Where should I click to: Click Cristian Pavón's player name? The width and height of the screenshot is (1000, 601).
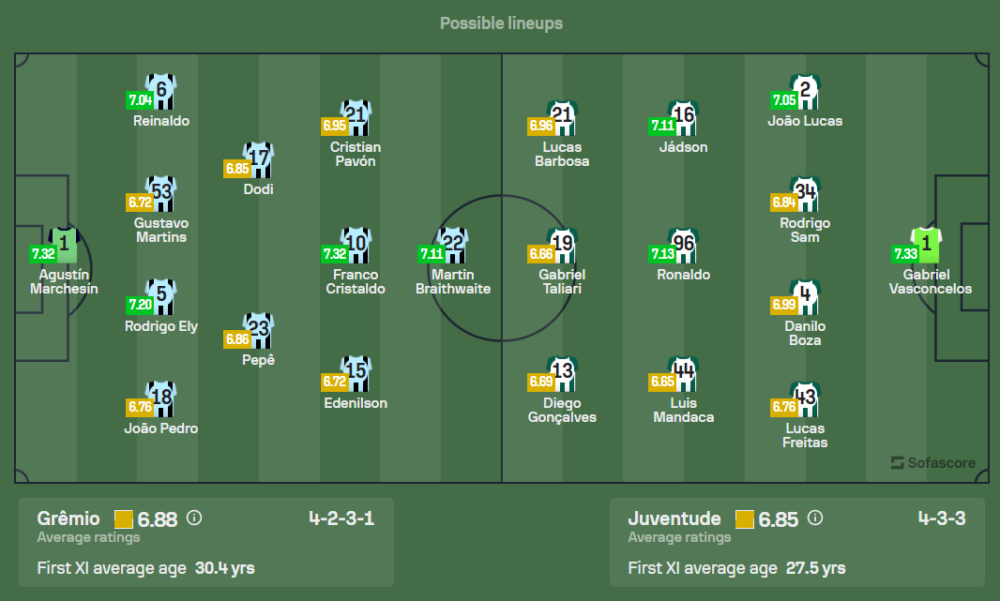tap(355, 154)
